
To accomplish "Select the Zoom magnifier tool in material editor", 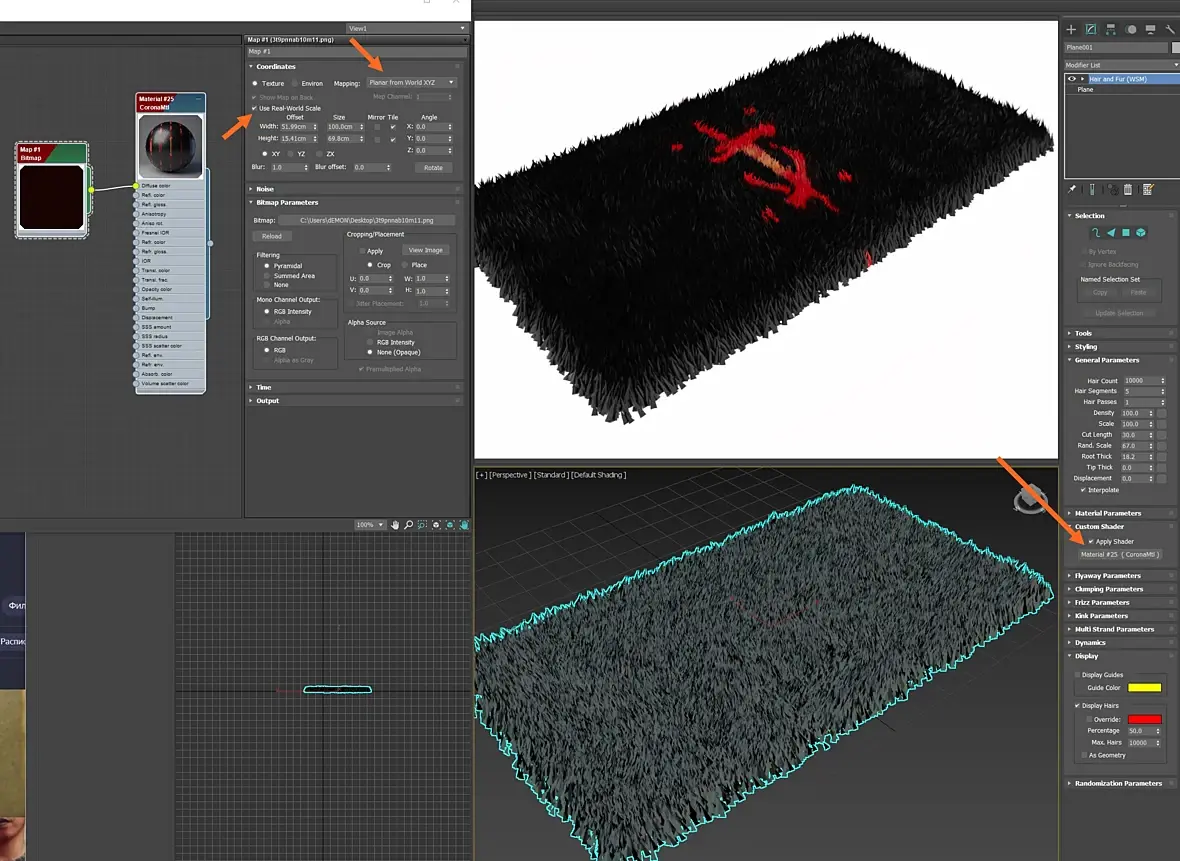I will (409, 525).
